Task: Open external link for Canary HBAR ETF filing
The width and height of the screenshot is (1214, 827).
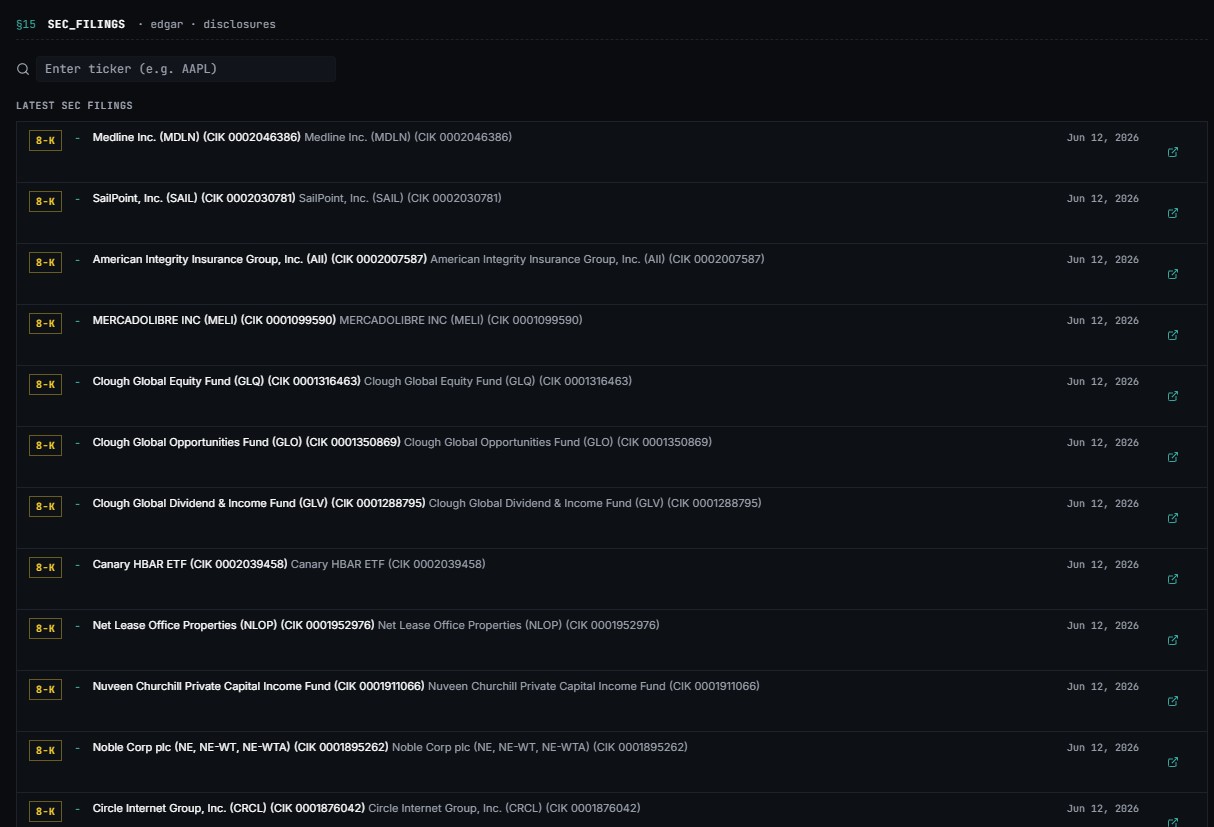Action: tap(1173, 579)
